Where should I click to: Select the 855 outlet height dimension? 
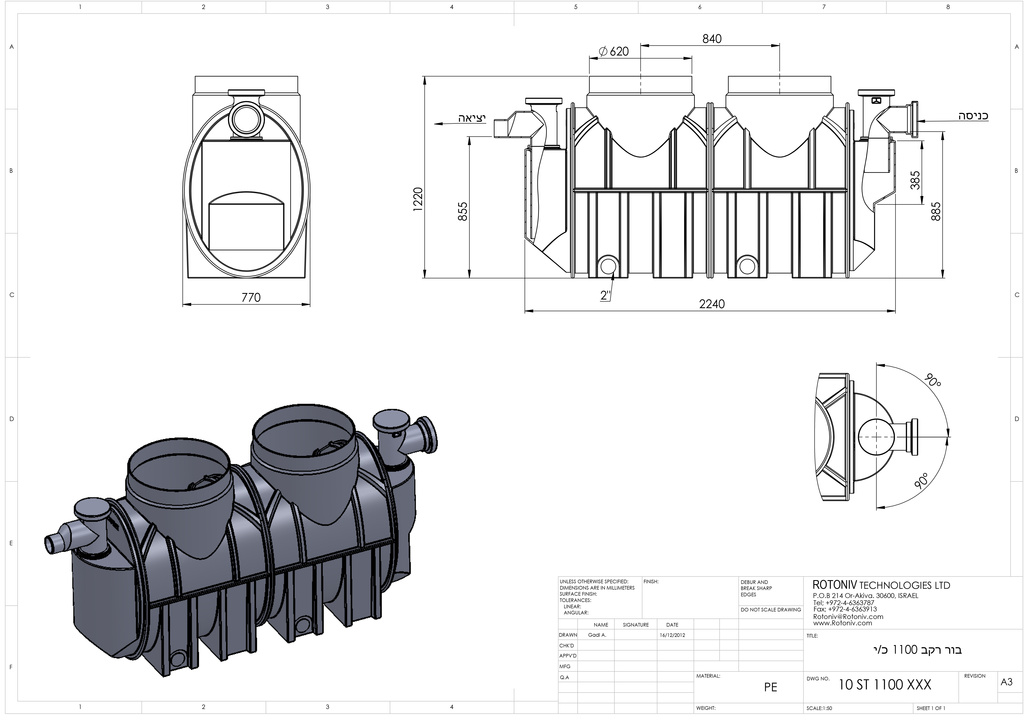click(463, 212)
